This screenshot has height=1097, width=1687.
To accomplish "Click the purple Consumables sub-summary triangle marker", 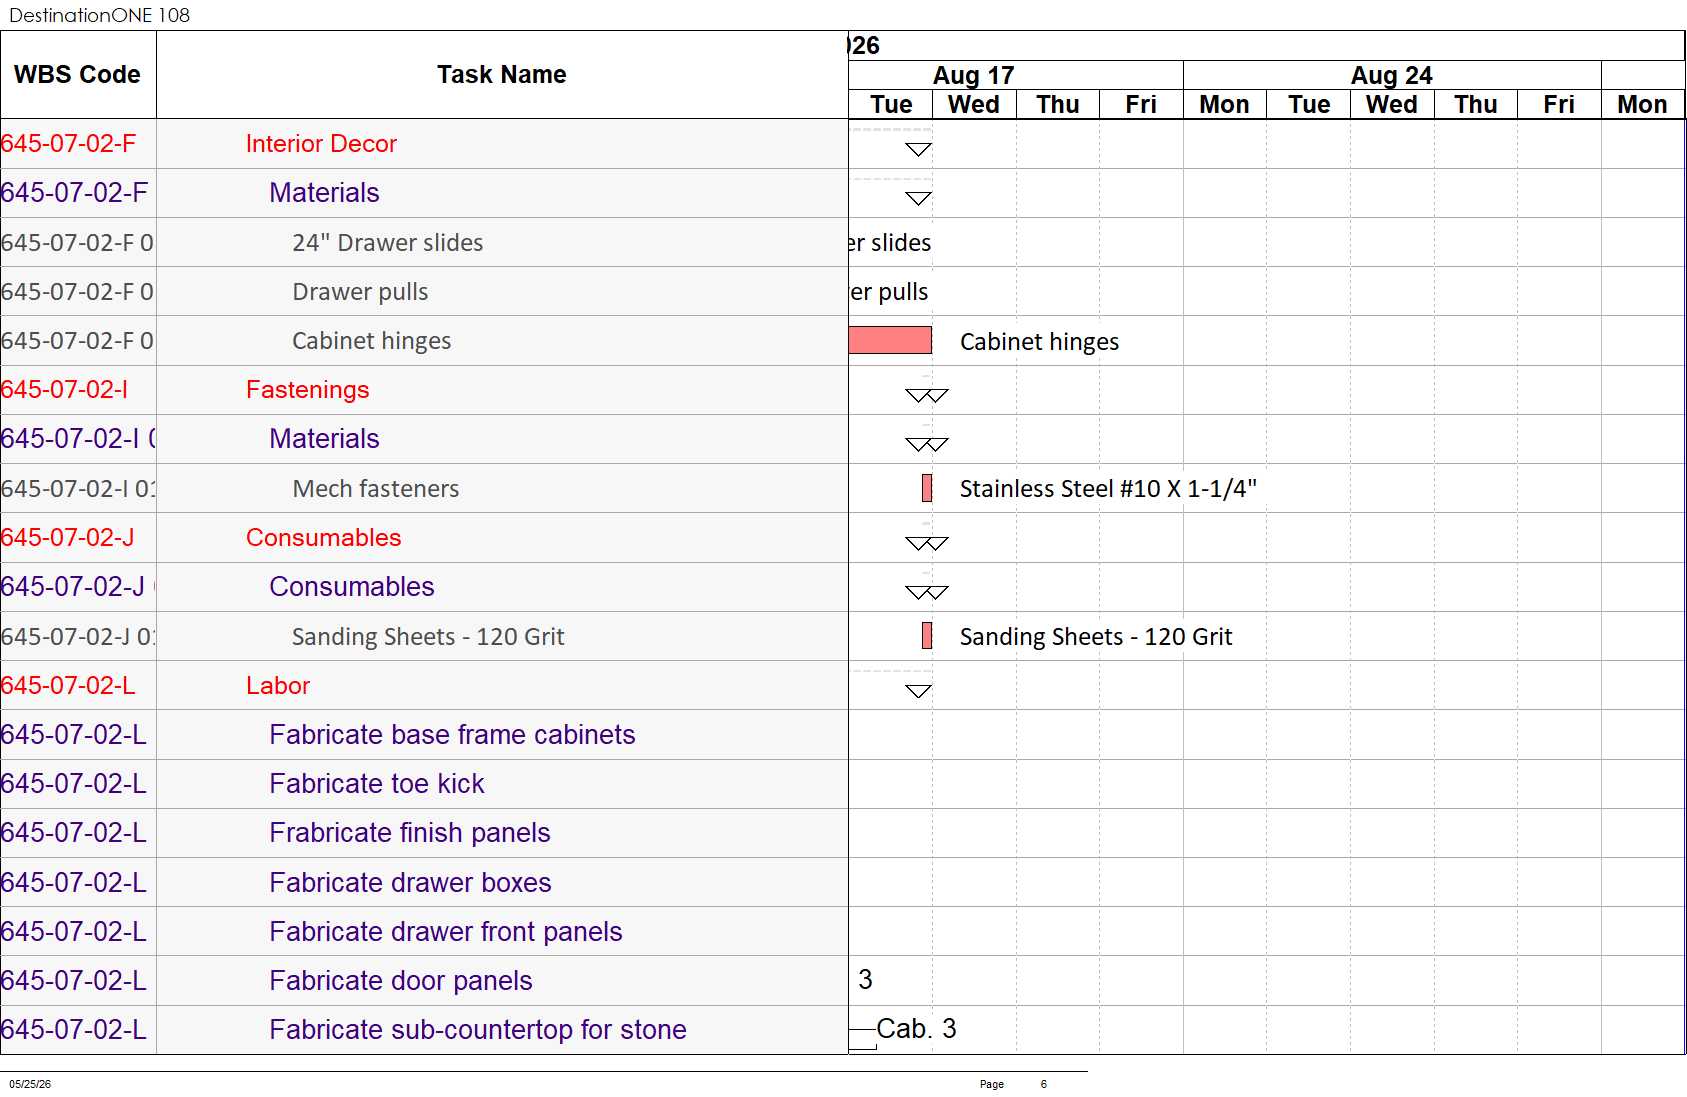I will pos(926,593).
